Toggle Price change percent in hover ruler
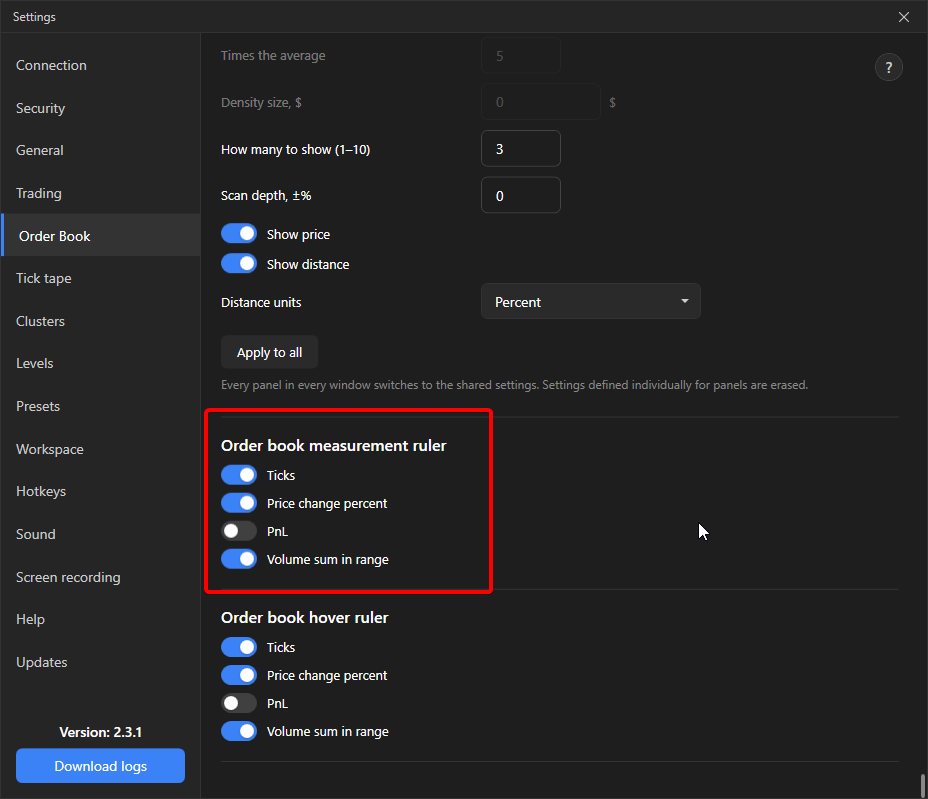The height and width of the screenshot is (799, 928). point(239,675)
